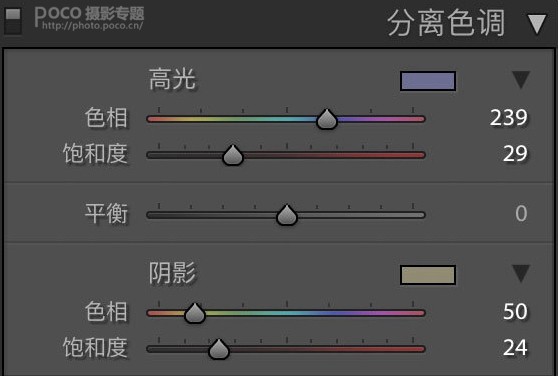558x376 pixels.
Task: Click the 高光 section label
Action: pos(172,79)
